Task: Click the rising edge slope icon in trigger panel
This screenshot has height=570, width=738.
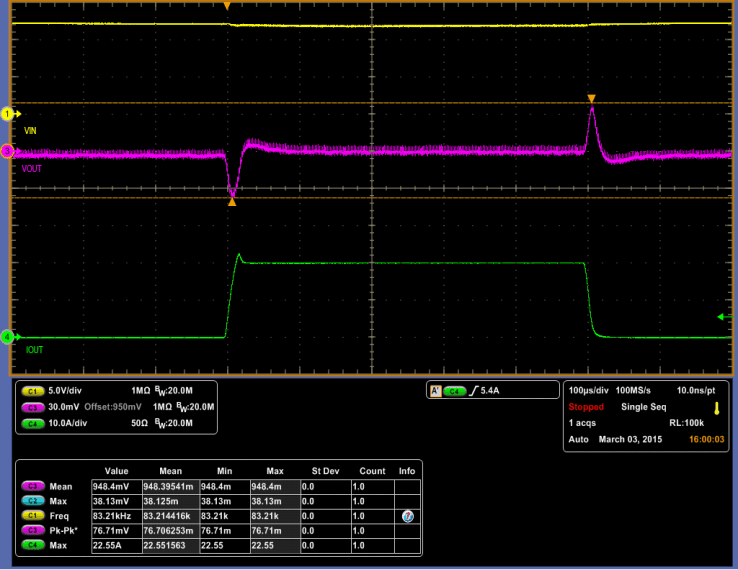Action: [476, 391]
